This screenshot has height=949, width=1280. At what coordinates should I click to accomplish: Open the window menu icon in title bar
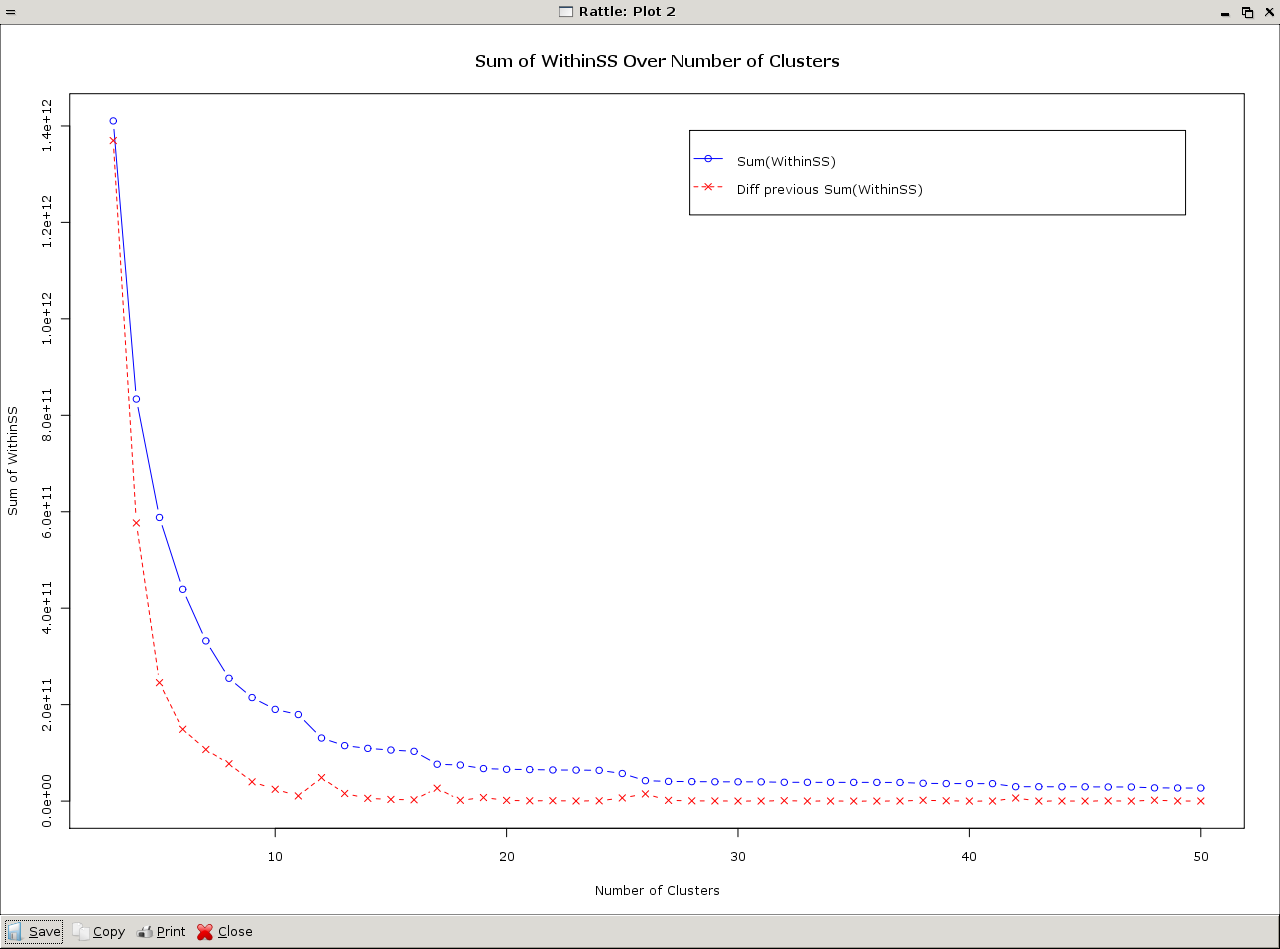pyautogui.click(x=11, y=11)
